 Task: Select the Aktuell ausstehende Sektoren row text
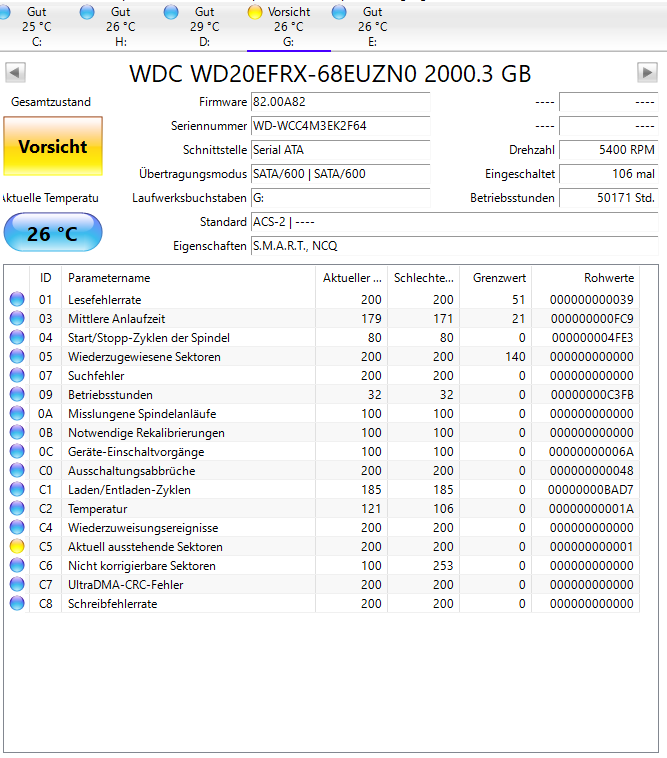145,547
